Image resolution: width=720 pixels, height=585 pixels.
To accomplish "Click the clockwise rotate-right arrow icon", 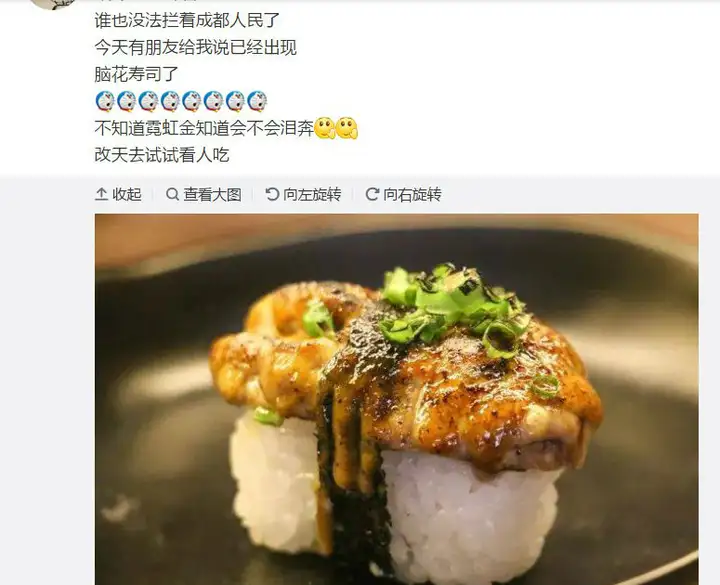I will coord(372,194).
